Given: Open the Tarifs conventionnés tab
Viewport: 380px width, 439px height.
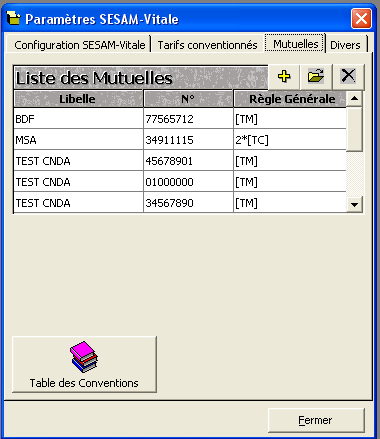Looking at the screenshot, I should point(207,45).
